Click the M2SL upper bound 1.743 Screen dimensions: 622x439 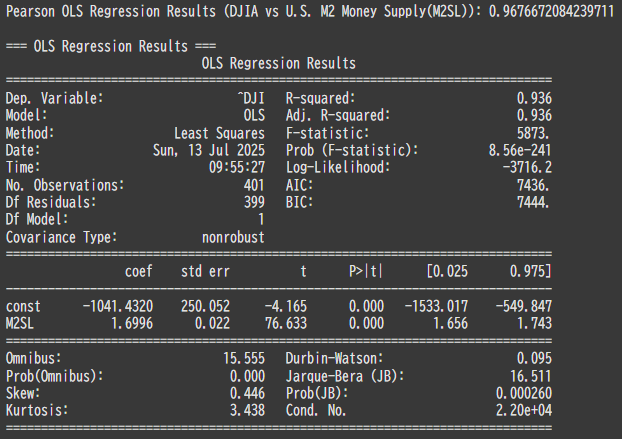click(x=534, y=324)
